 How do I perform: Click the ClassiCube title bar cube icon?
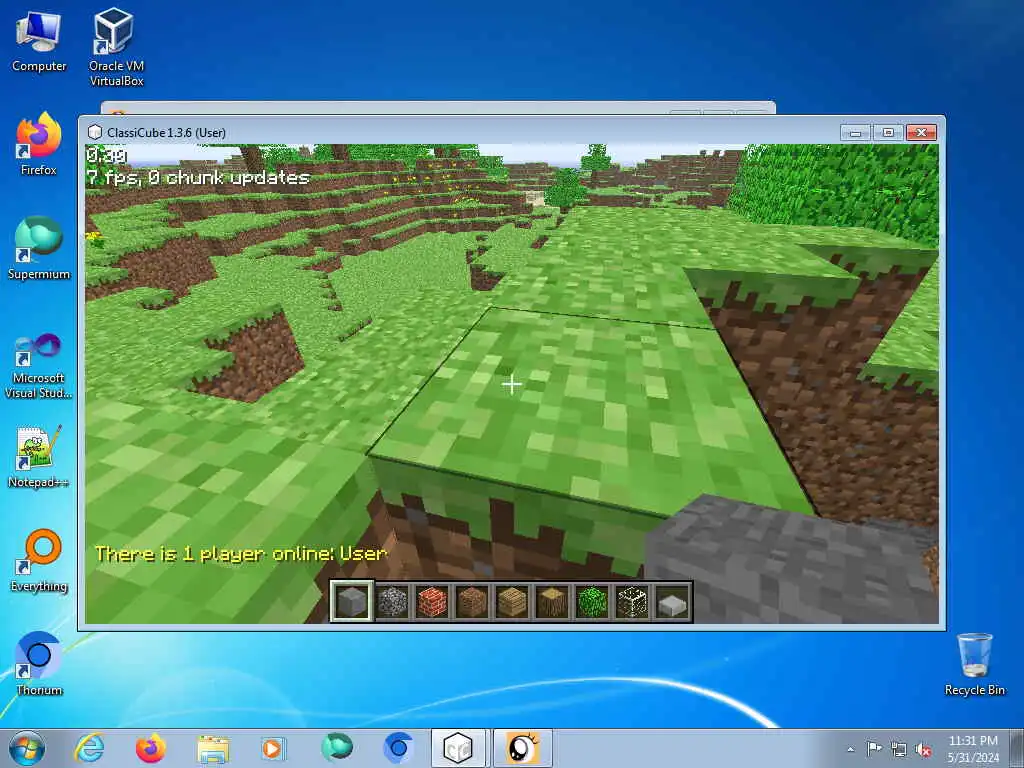[95, 133]
